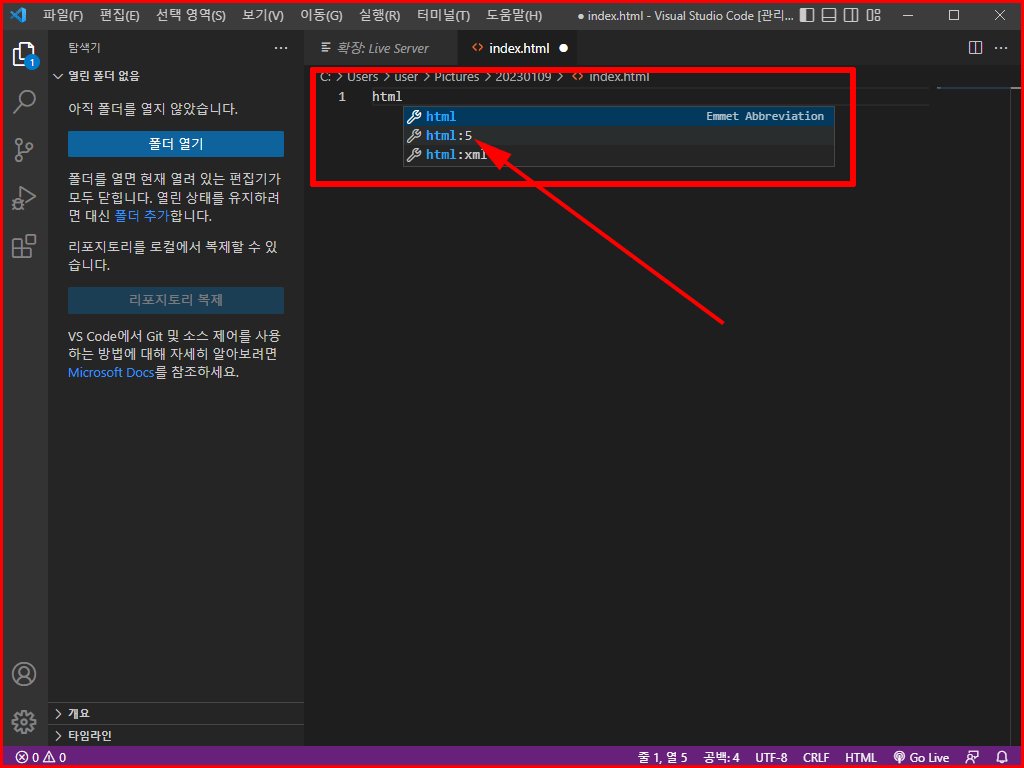Open the Explorer view in activity bar
The width and height of the screenshot is (1024, 768).
coord(24,54)
